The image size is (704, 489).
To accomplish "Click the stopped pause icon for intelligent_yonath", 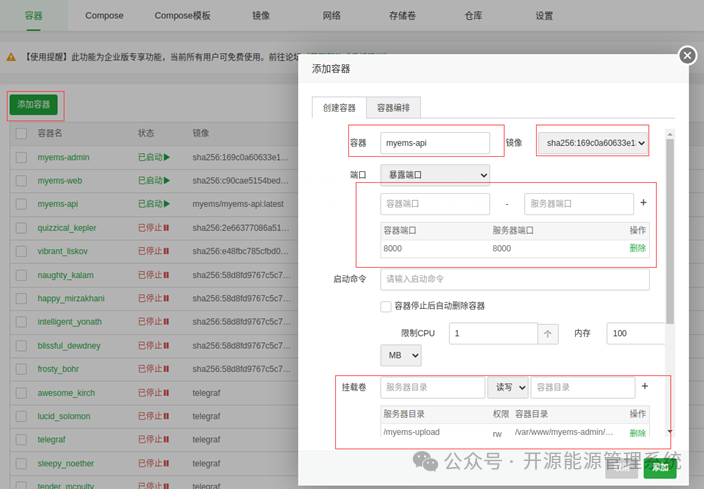I will (167, 322).
